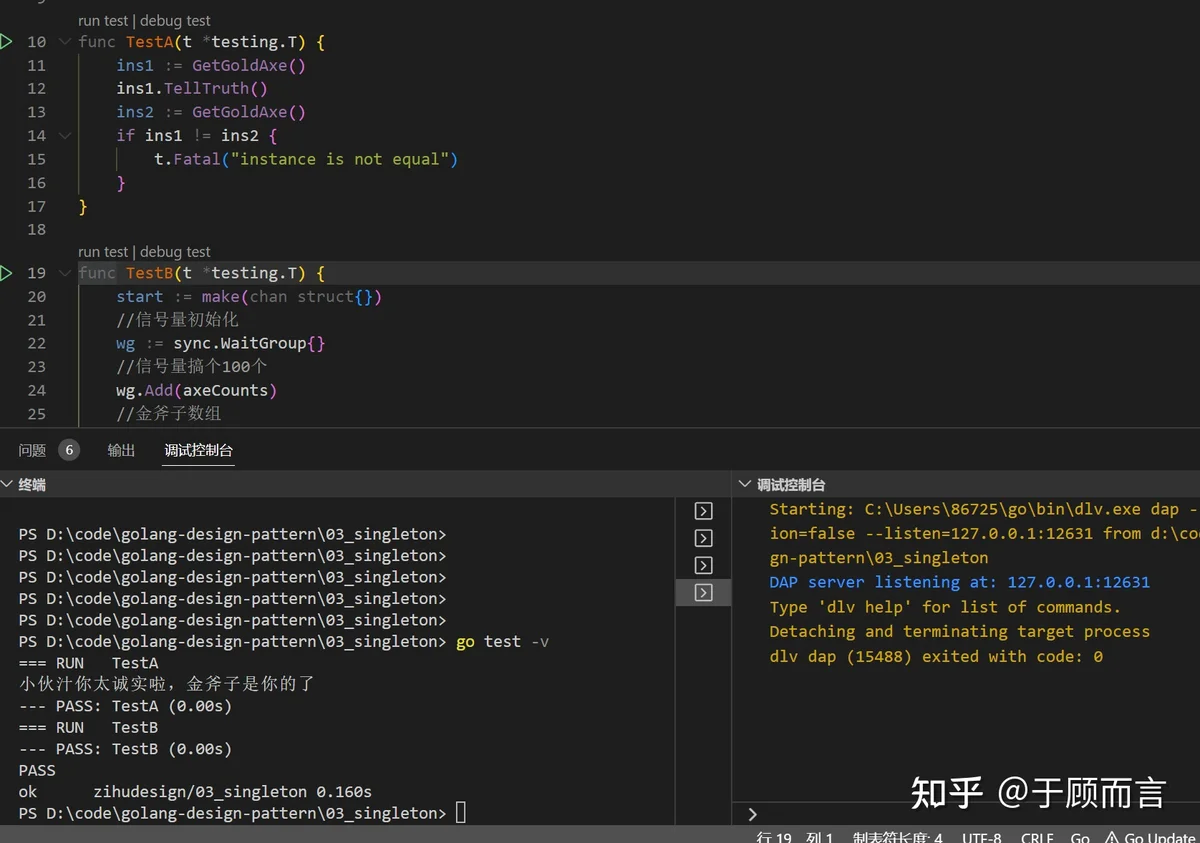The image size is (1200, 843).
Task: Click the '小伙汁你太诚实啦' terminal output line
Action: tap(167, 685)
